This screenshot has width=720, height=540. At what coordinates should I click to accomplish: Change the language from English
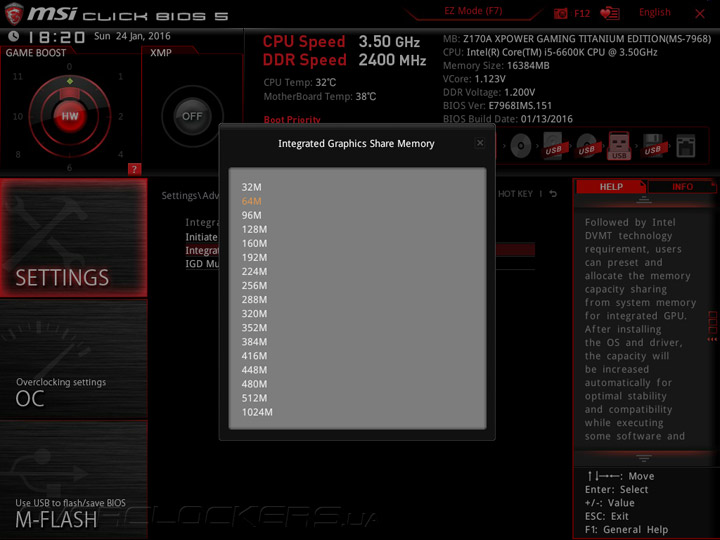pos(654,12)
